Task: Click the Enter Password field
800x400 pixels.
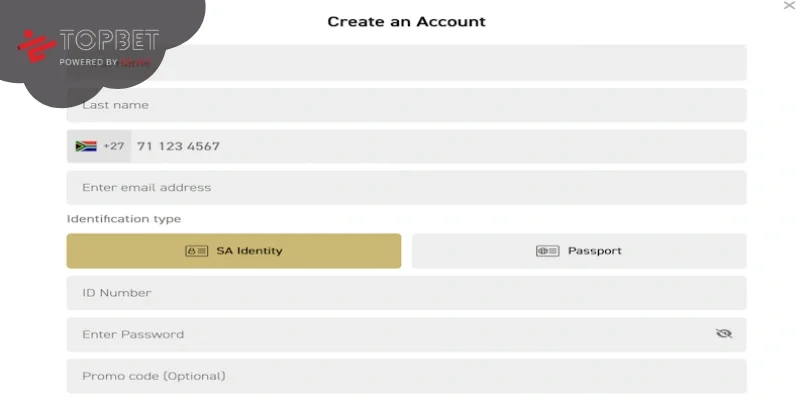Action: 407,335
